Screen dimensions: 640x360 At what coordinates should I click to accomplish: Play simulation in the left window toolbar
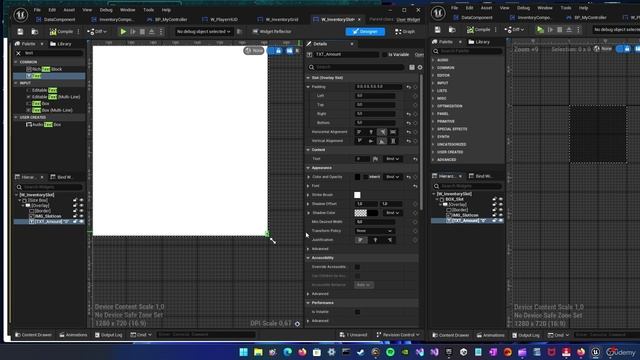pyautogui.click(x=123, y=31)
